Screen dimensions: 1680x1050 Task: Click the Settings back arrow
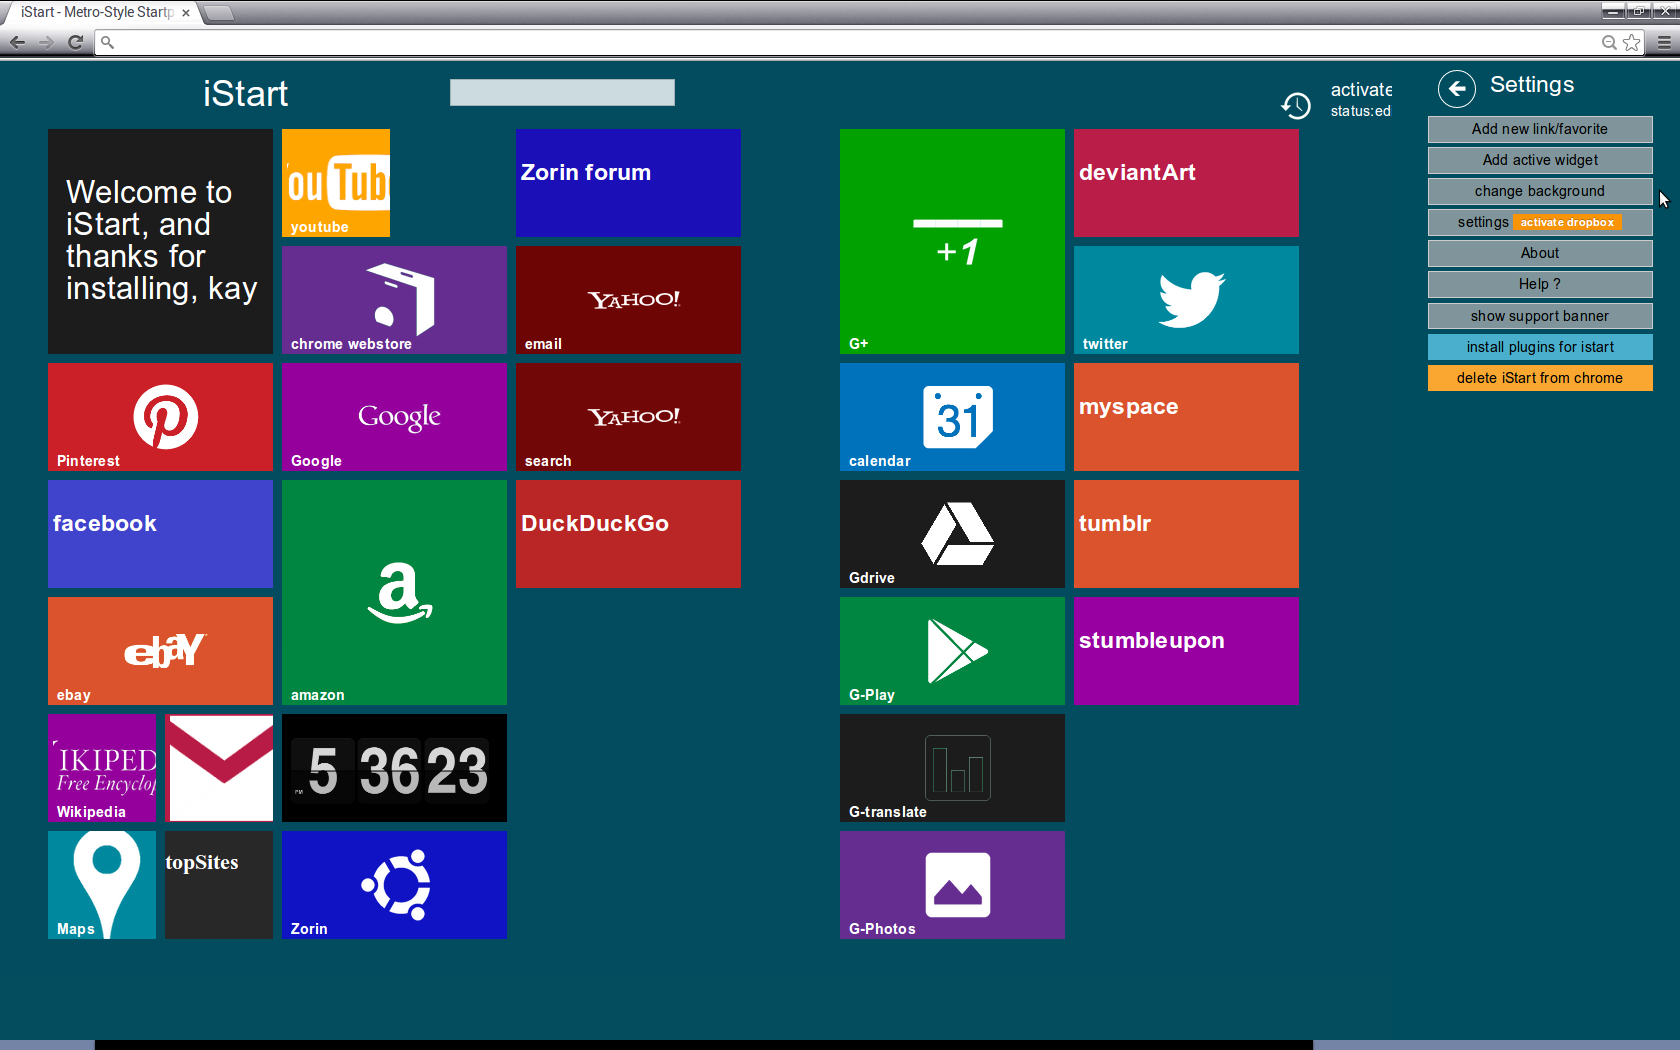tap(1456, 89)
